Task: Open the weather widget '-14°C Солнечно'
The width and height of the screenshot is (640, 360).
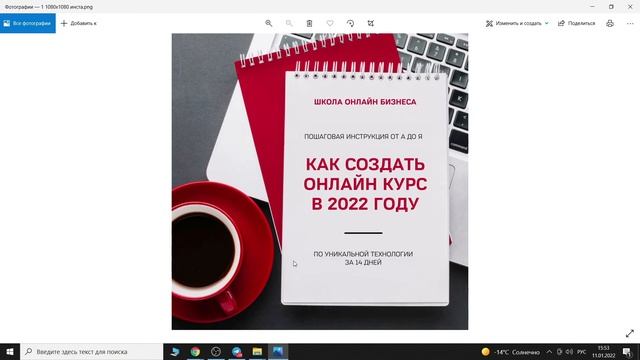Action: (x=510, y=352)
